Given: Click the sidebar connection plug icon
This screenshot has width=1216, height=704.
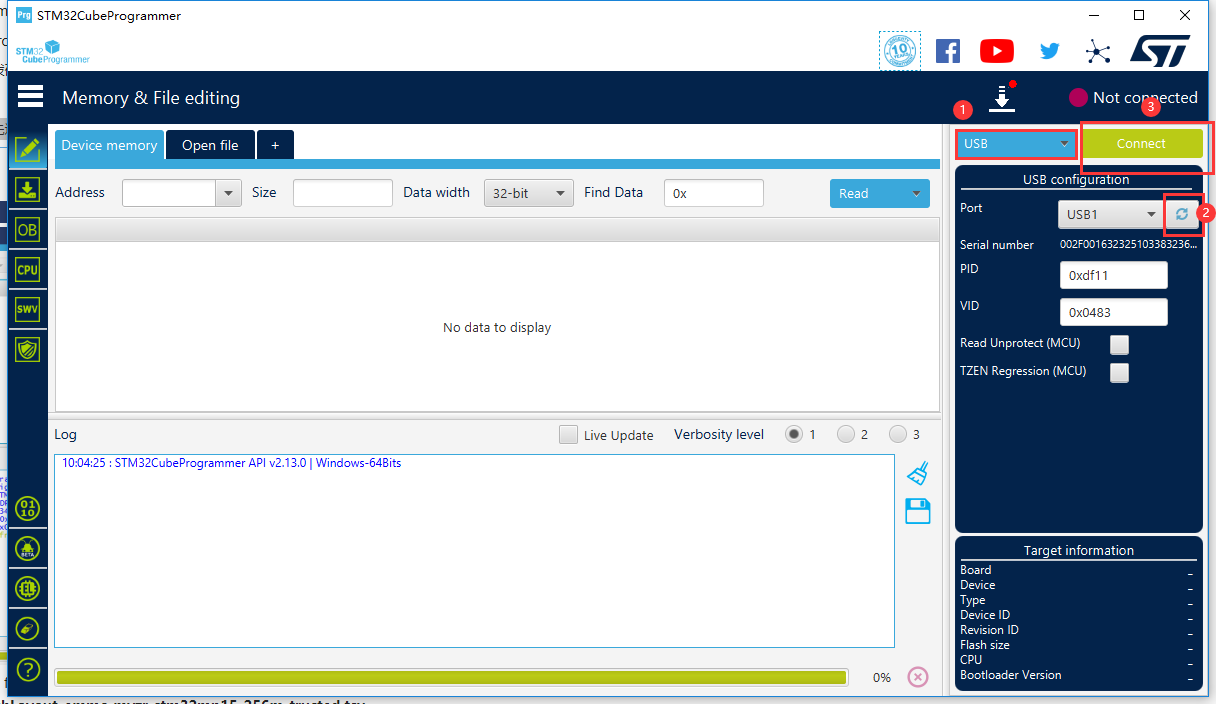Looking at the screenshot, I should (x=28, y=628).
